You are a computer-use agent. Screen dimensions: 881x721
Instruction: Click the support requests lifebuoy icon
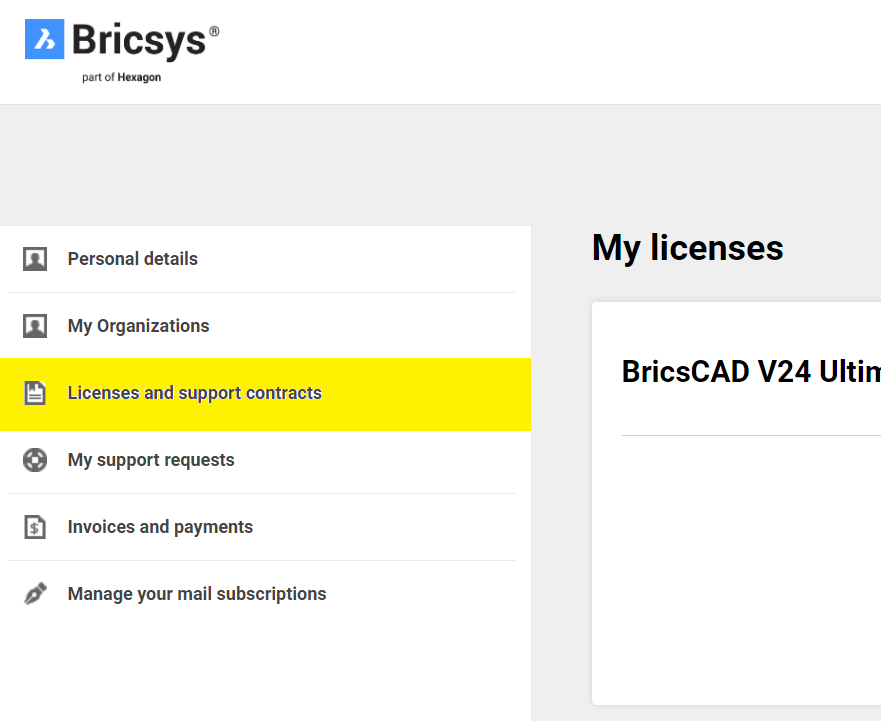(x=35, y=460)
